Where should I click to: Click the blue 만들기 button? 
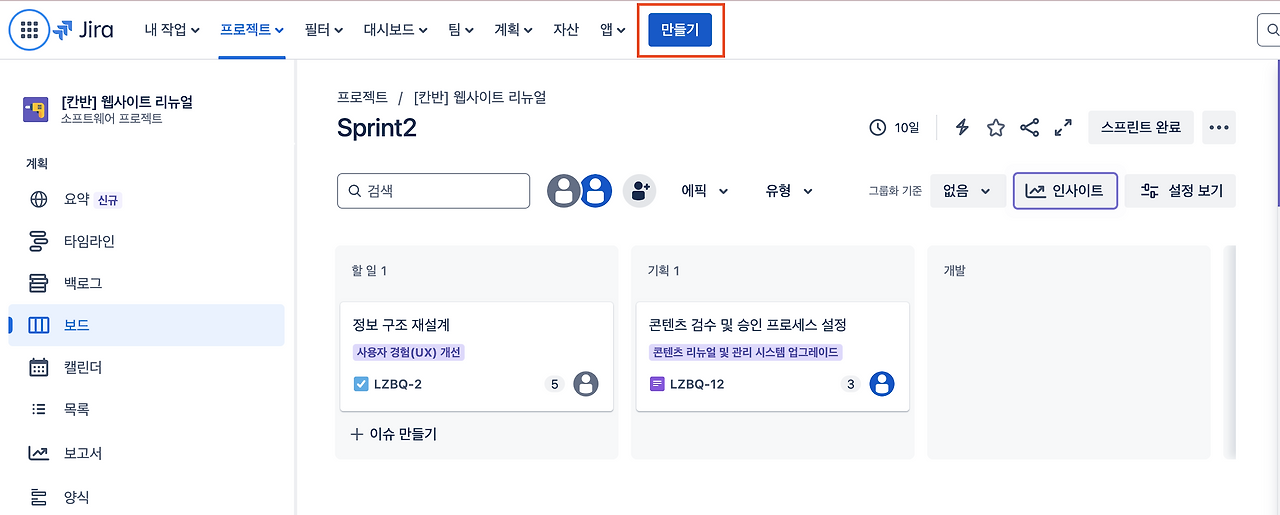point(680,30)
